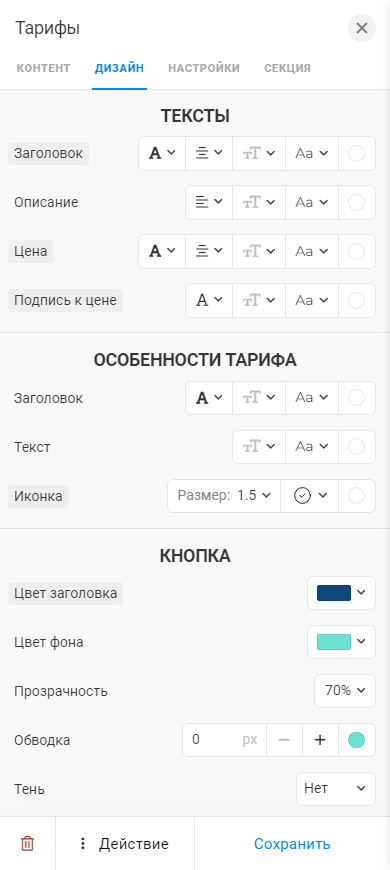Open the Прозрачность 70% dropdown
The image size is (390, 870).
(345, 691)
